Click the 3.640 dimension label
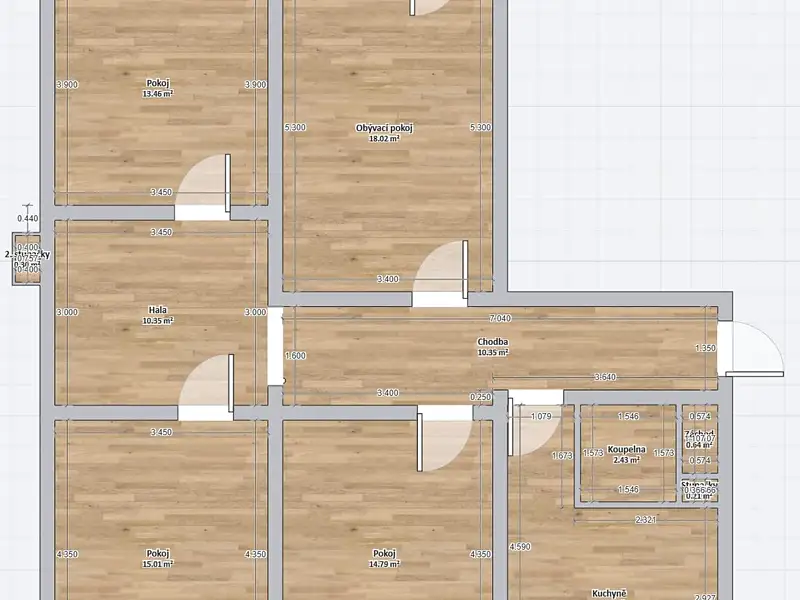This screenshot has width=800, height=600. point(605,377)
